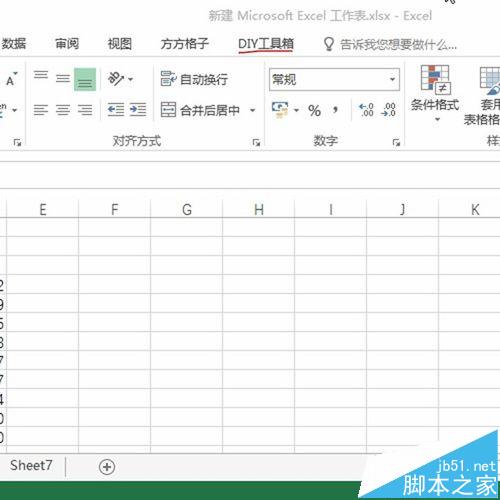Apply comma style
The height and width of the screenshot is (500, 500).
pyautogui.click(x=335, y=110)
